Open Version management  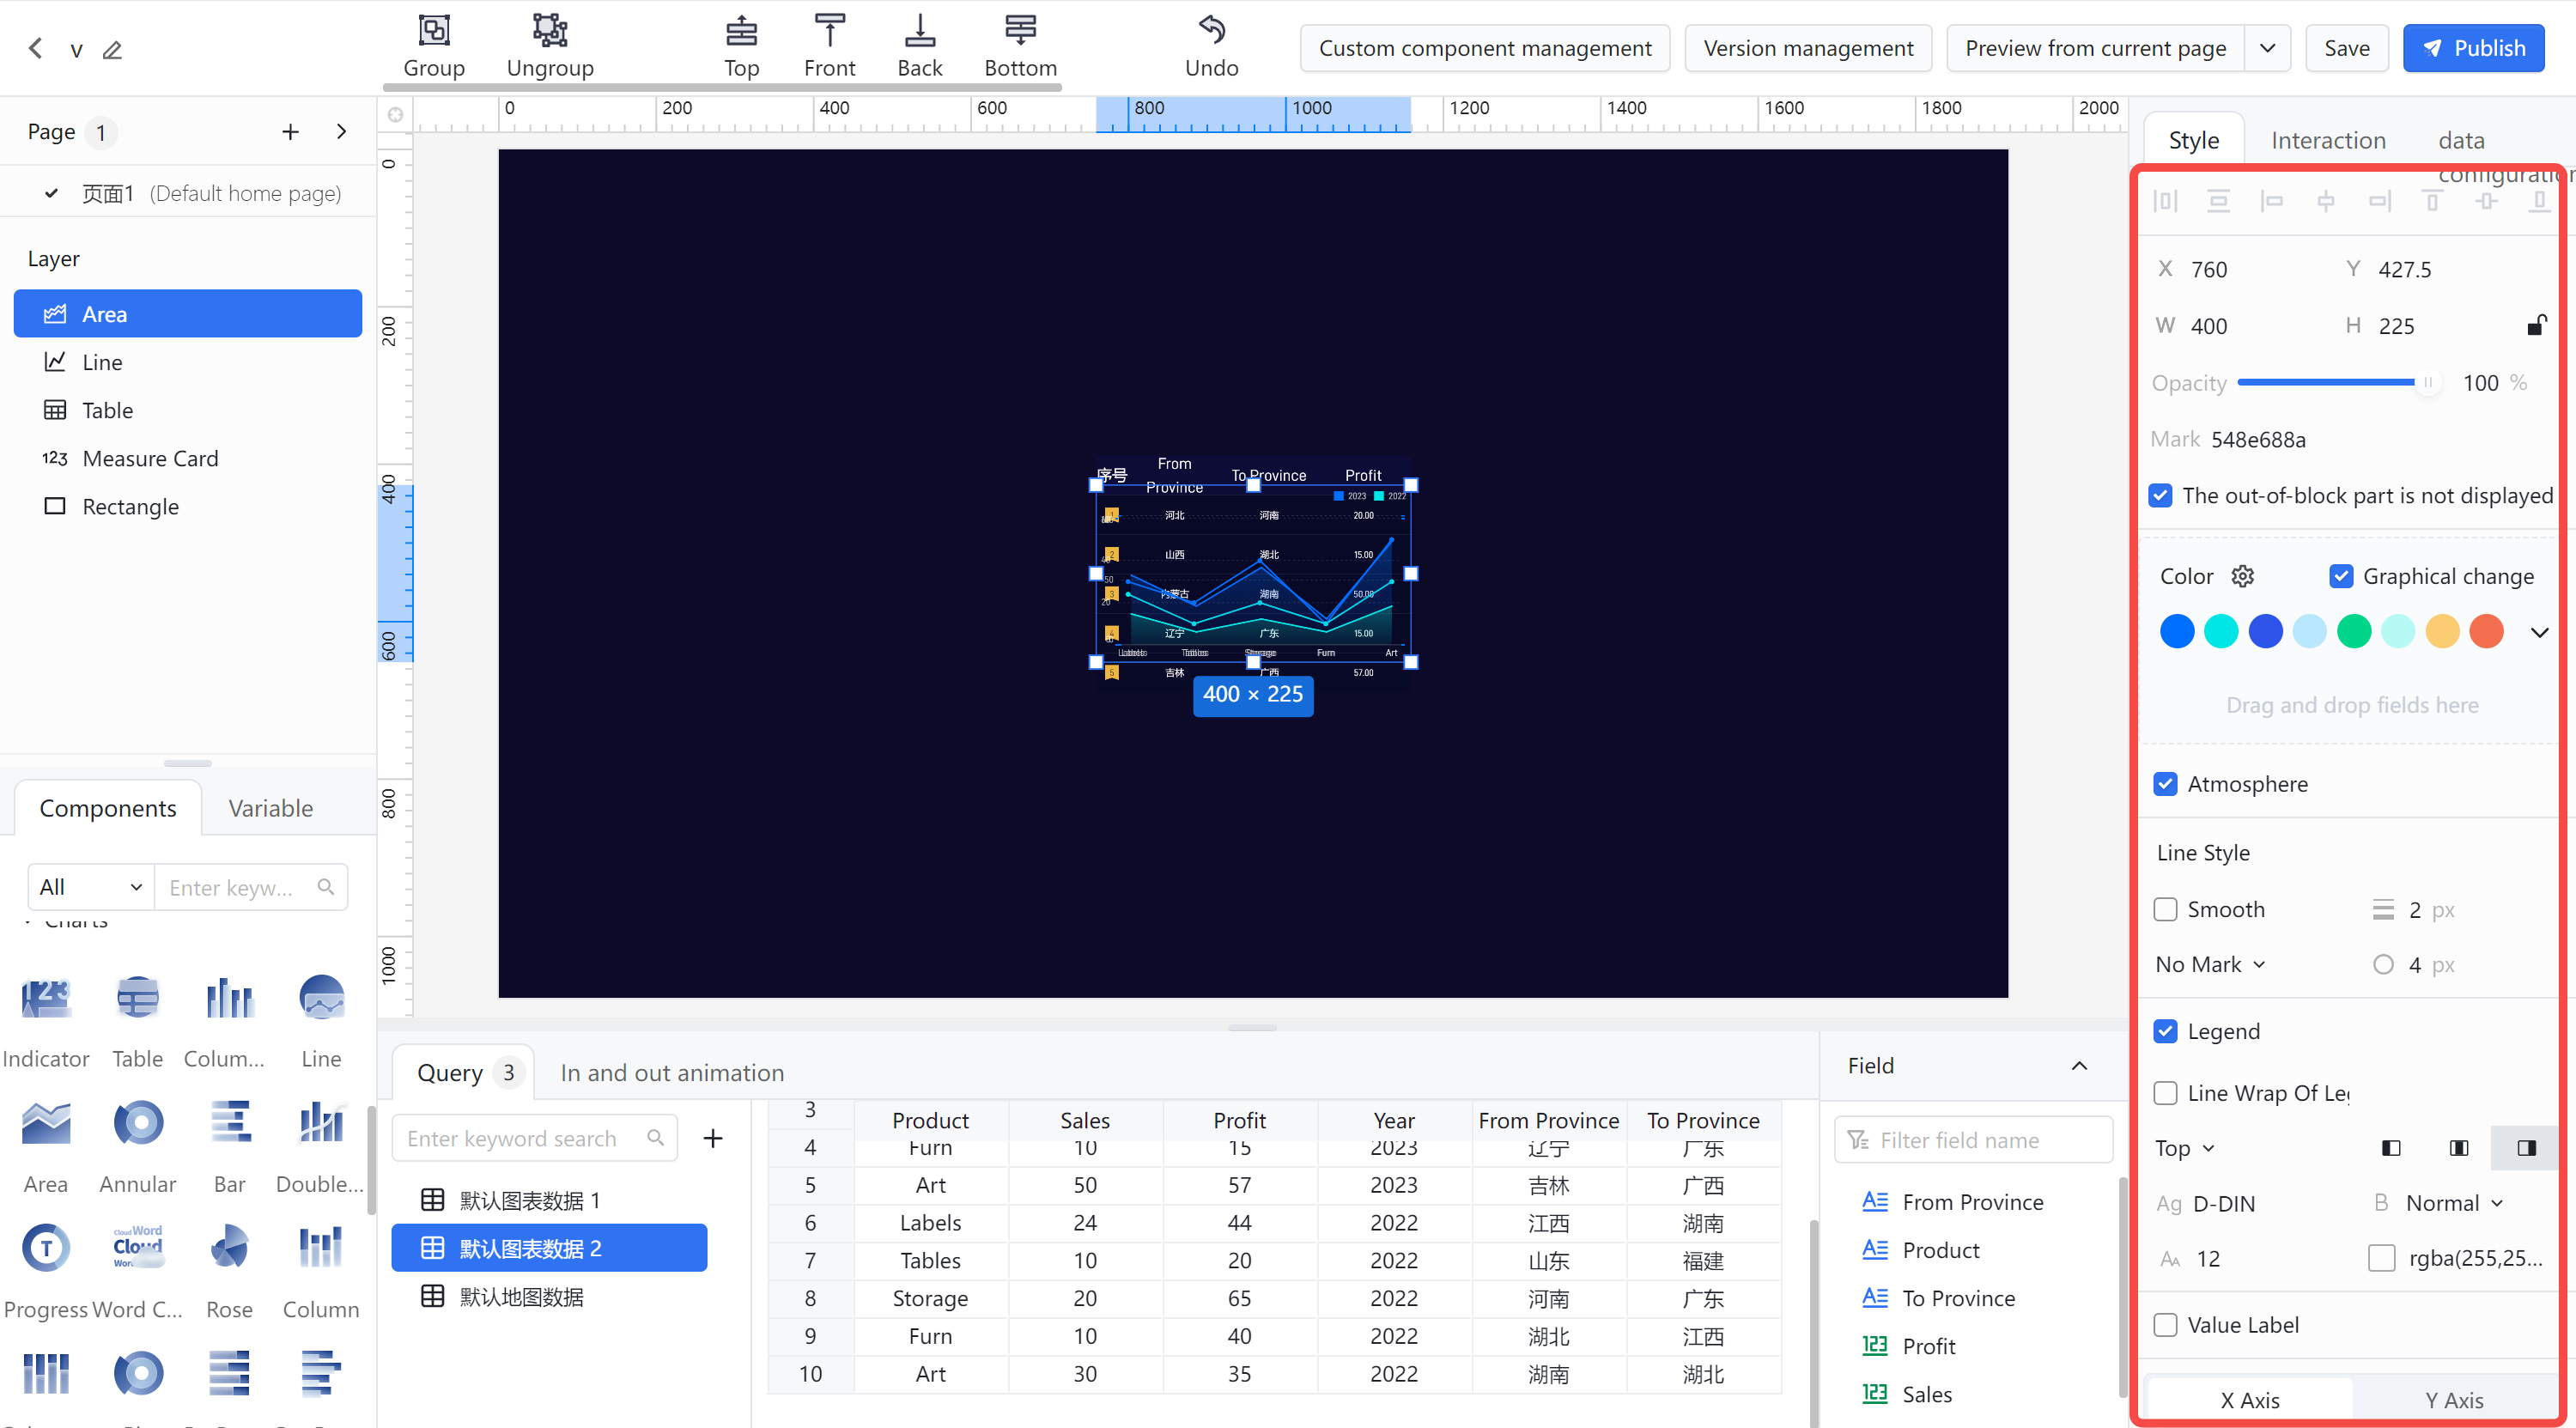tap(1808, 48)
